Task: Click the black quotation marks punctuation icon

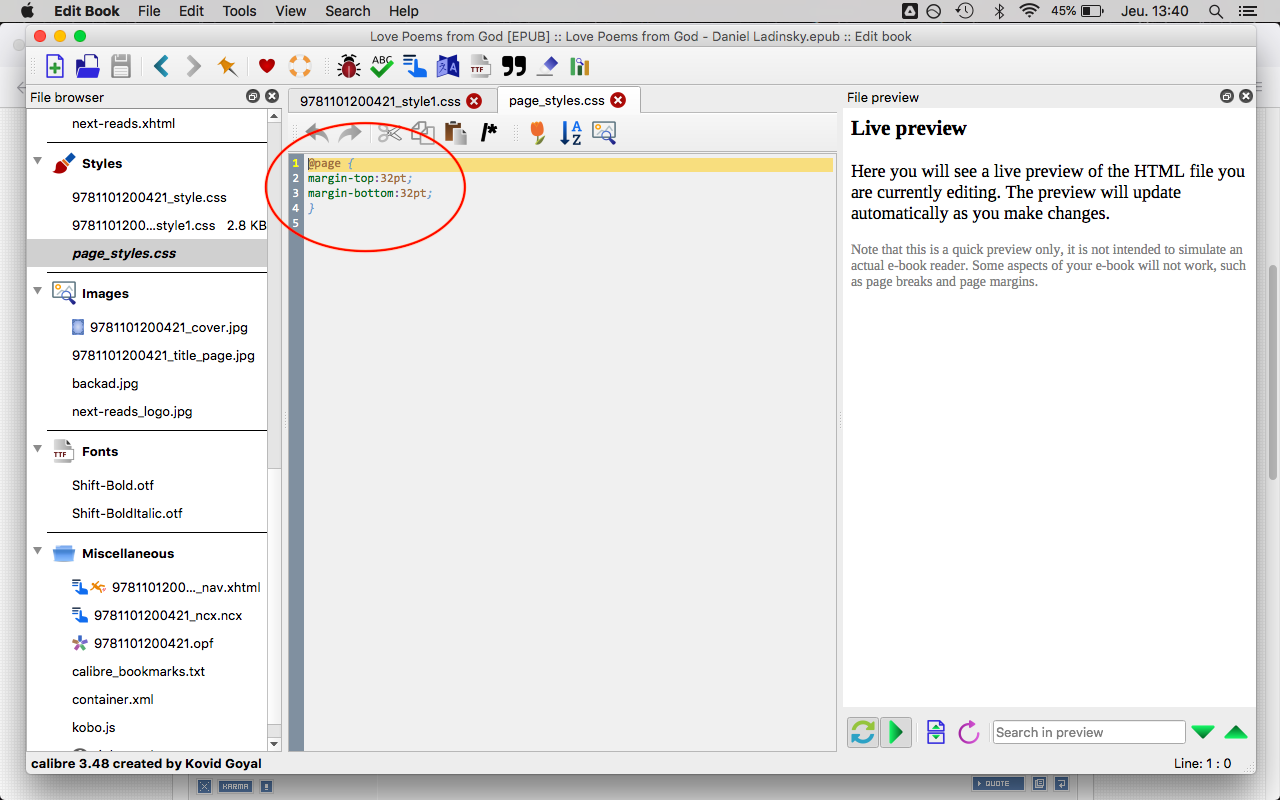Action: 514,67
